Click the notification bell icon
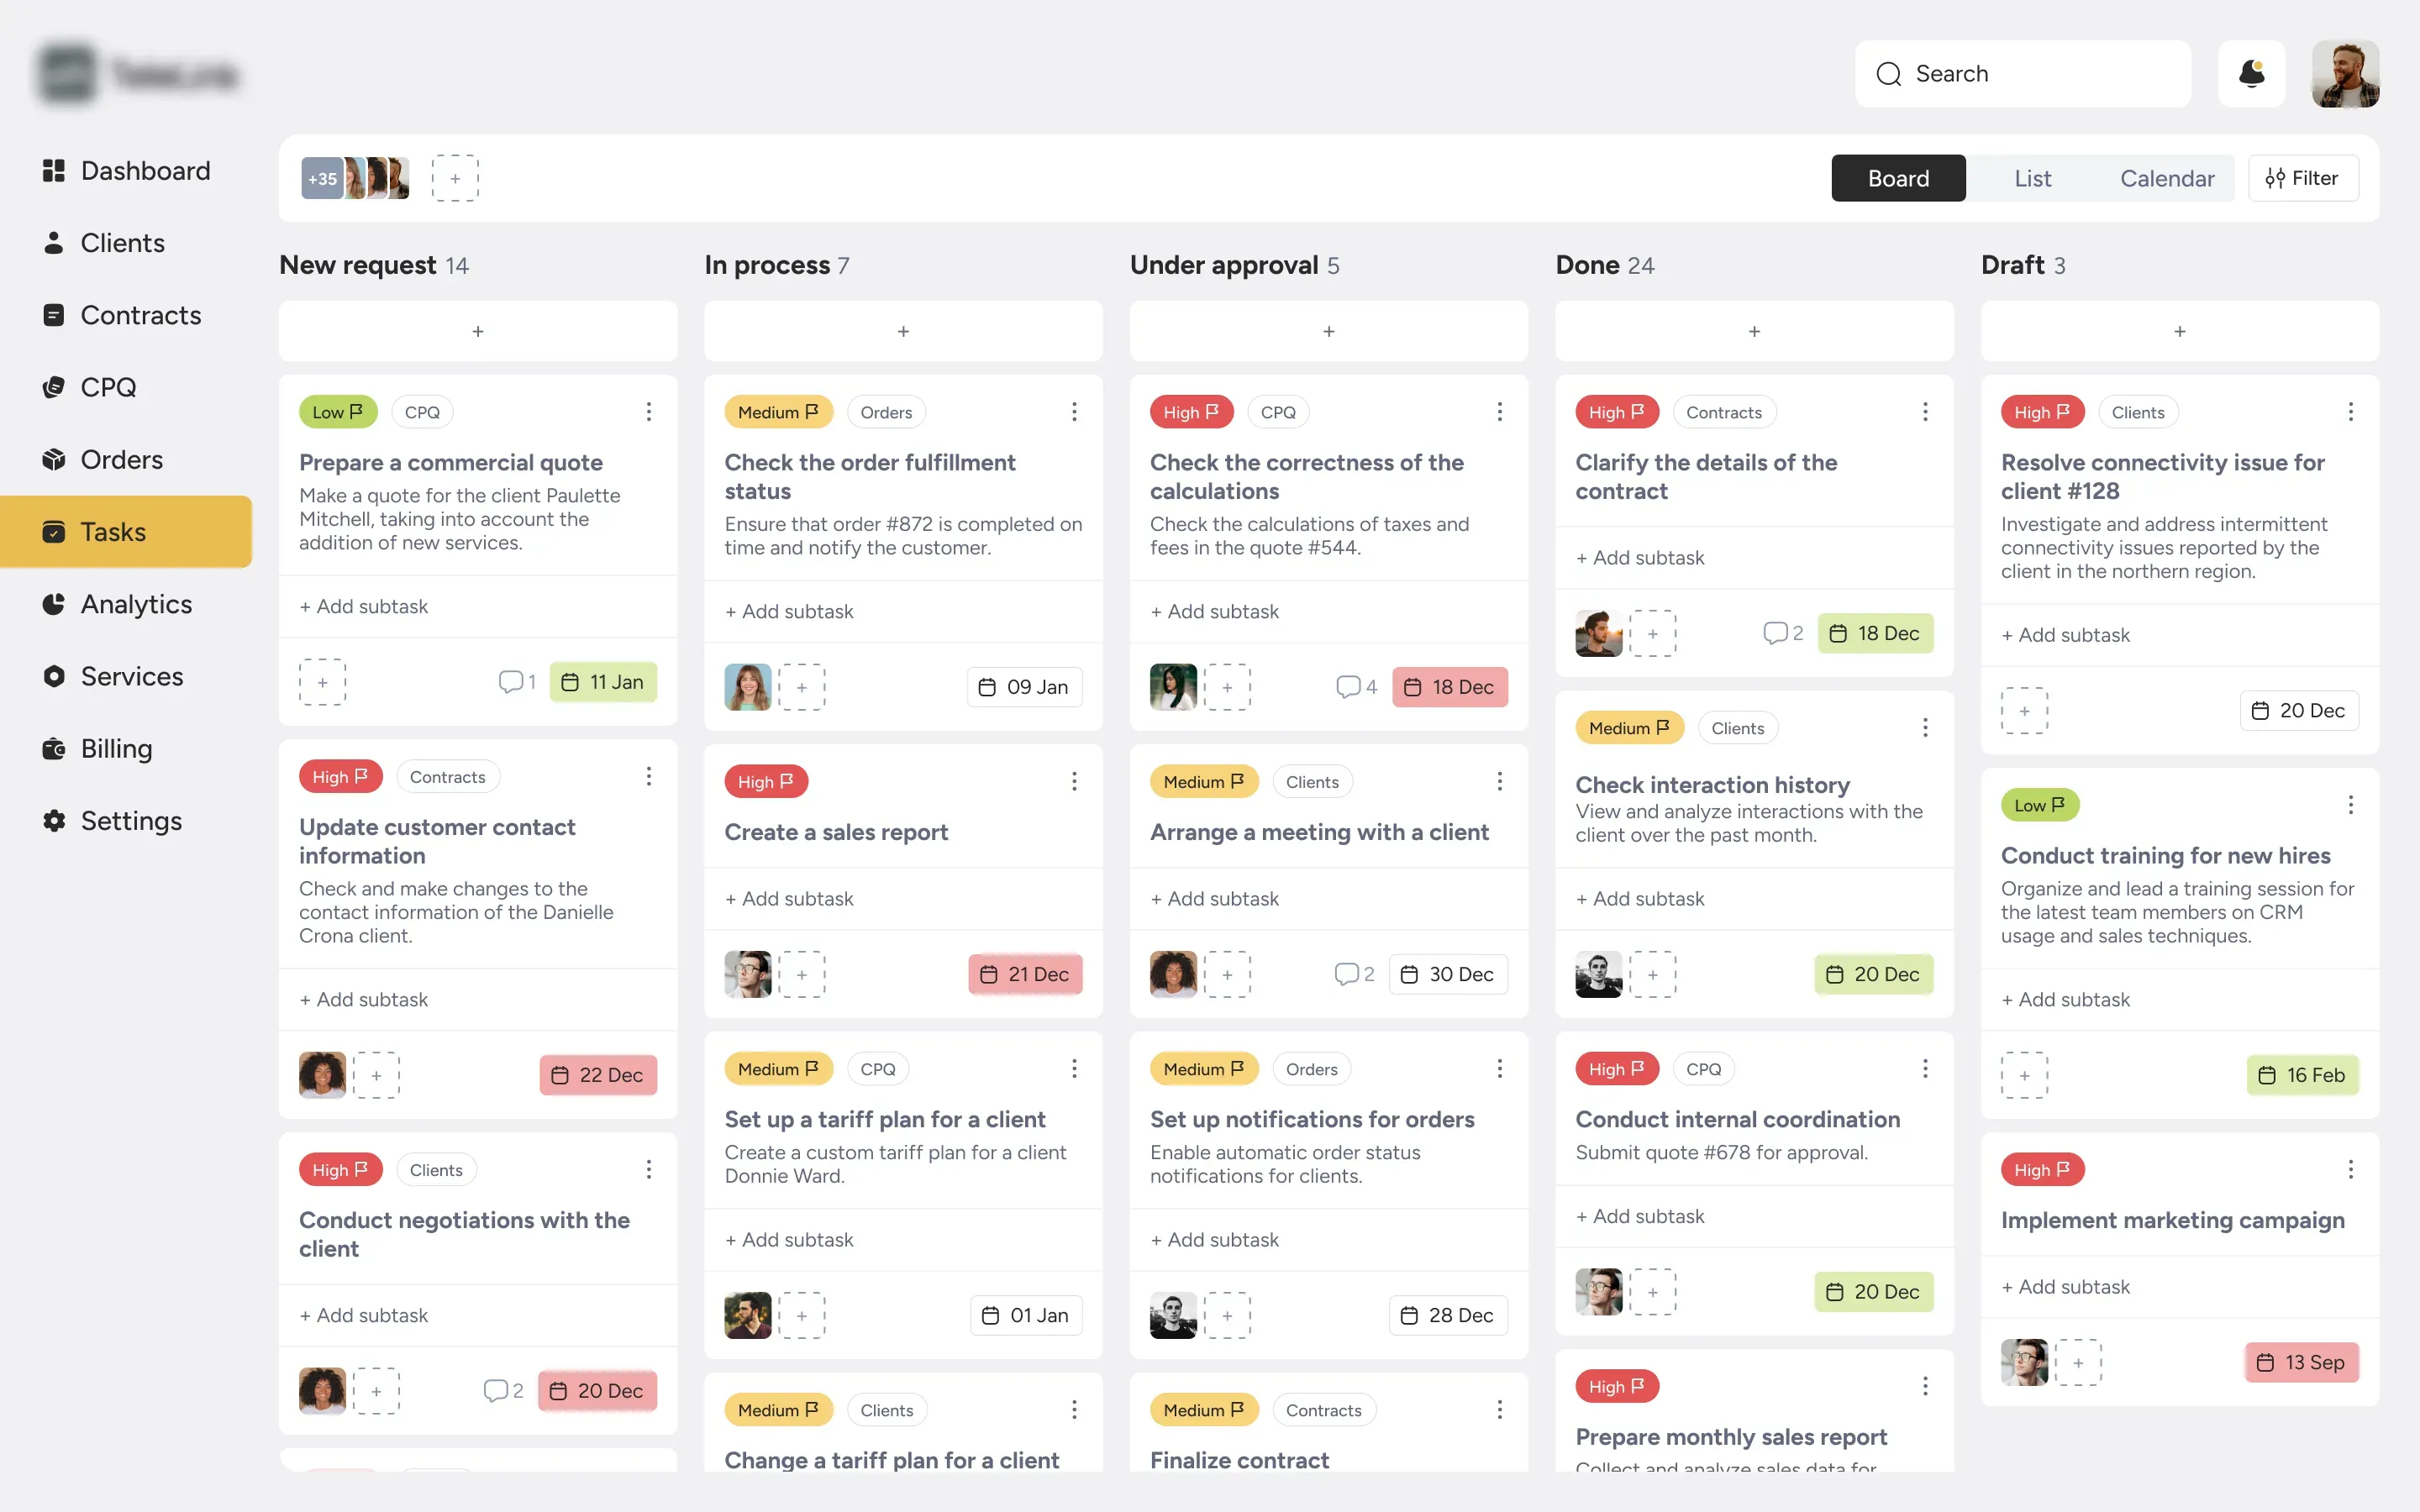The height and width of the screenshot is (1512, 2420). click(2251, 74)
